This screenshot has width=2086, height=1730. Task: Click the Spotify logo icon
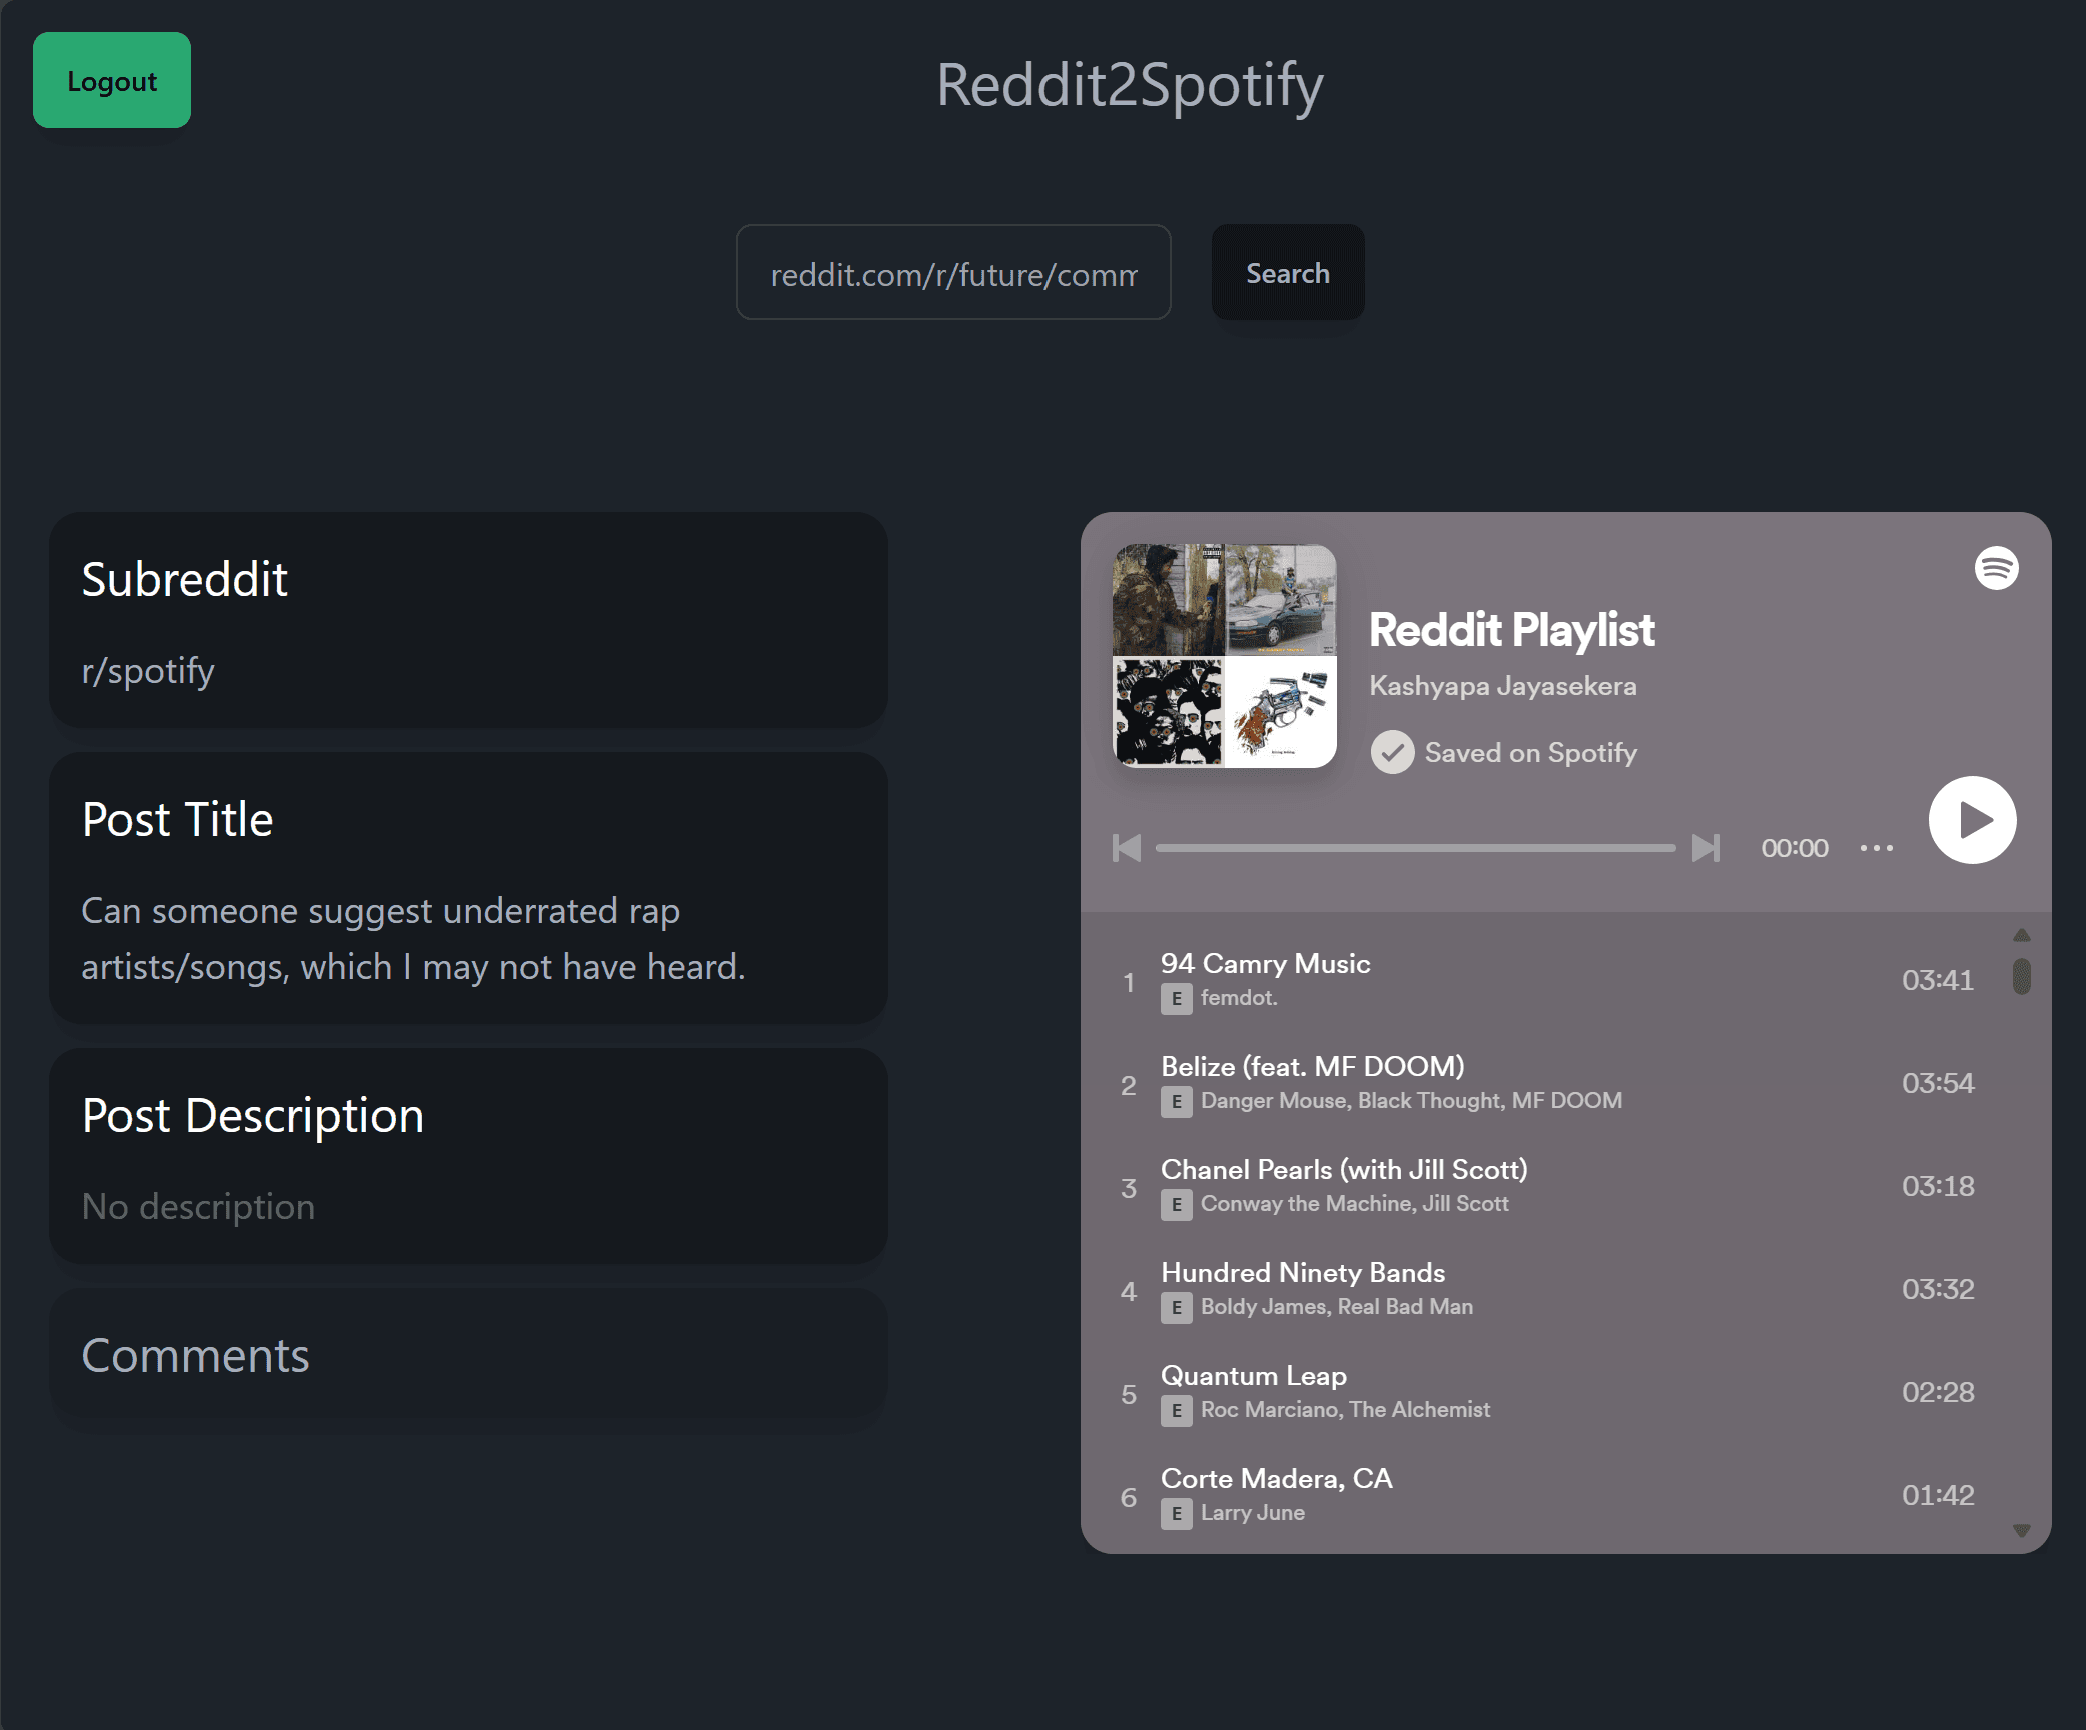coord(1996,568)
